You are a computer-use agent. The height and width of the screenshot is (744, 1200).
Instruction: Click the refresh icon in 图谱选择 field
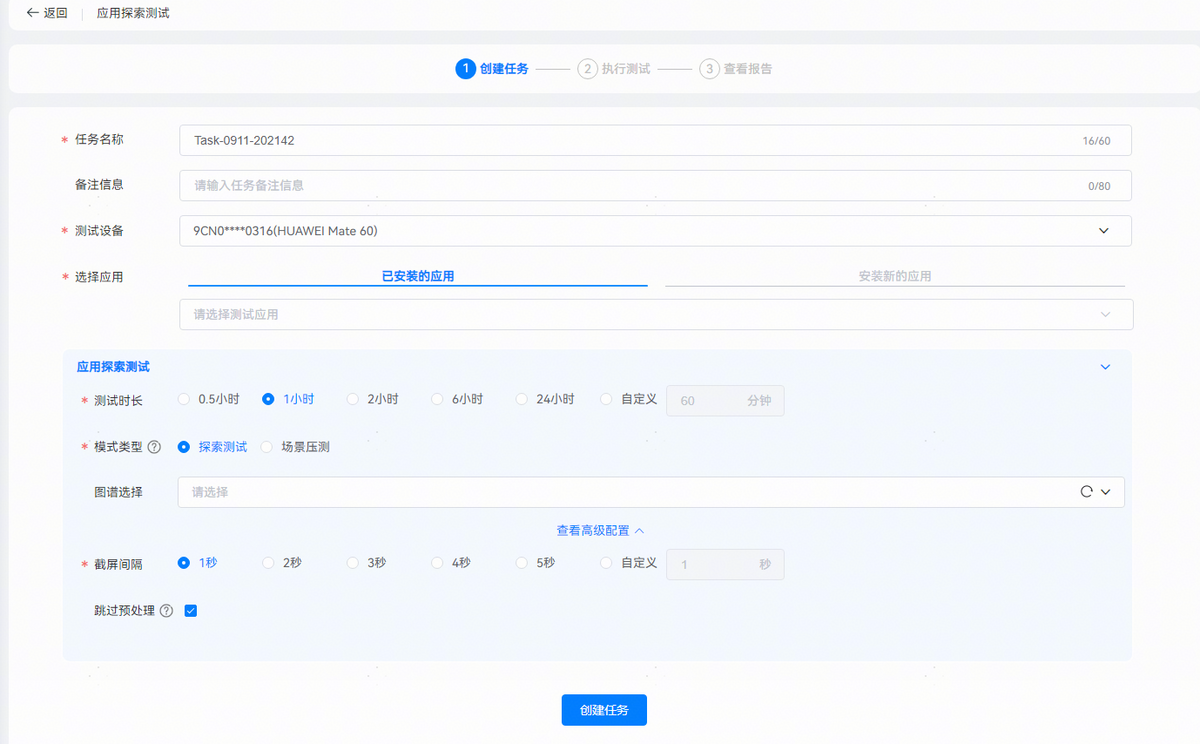pos(1086,492)
